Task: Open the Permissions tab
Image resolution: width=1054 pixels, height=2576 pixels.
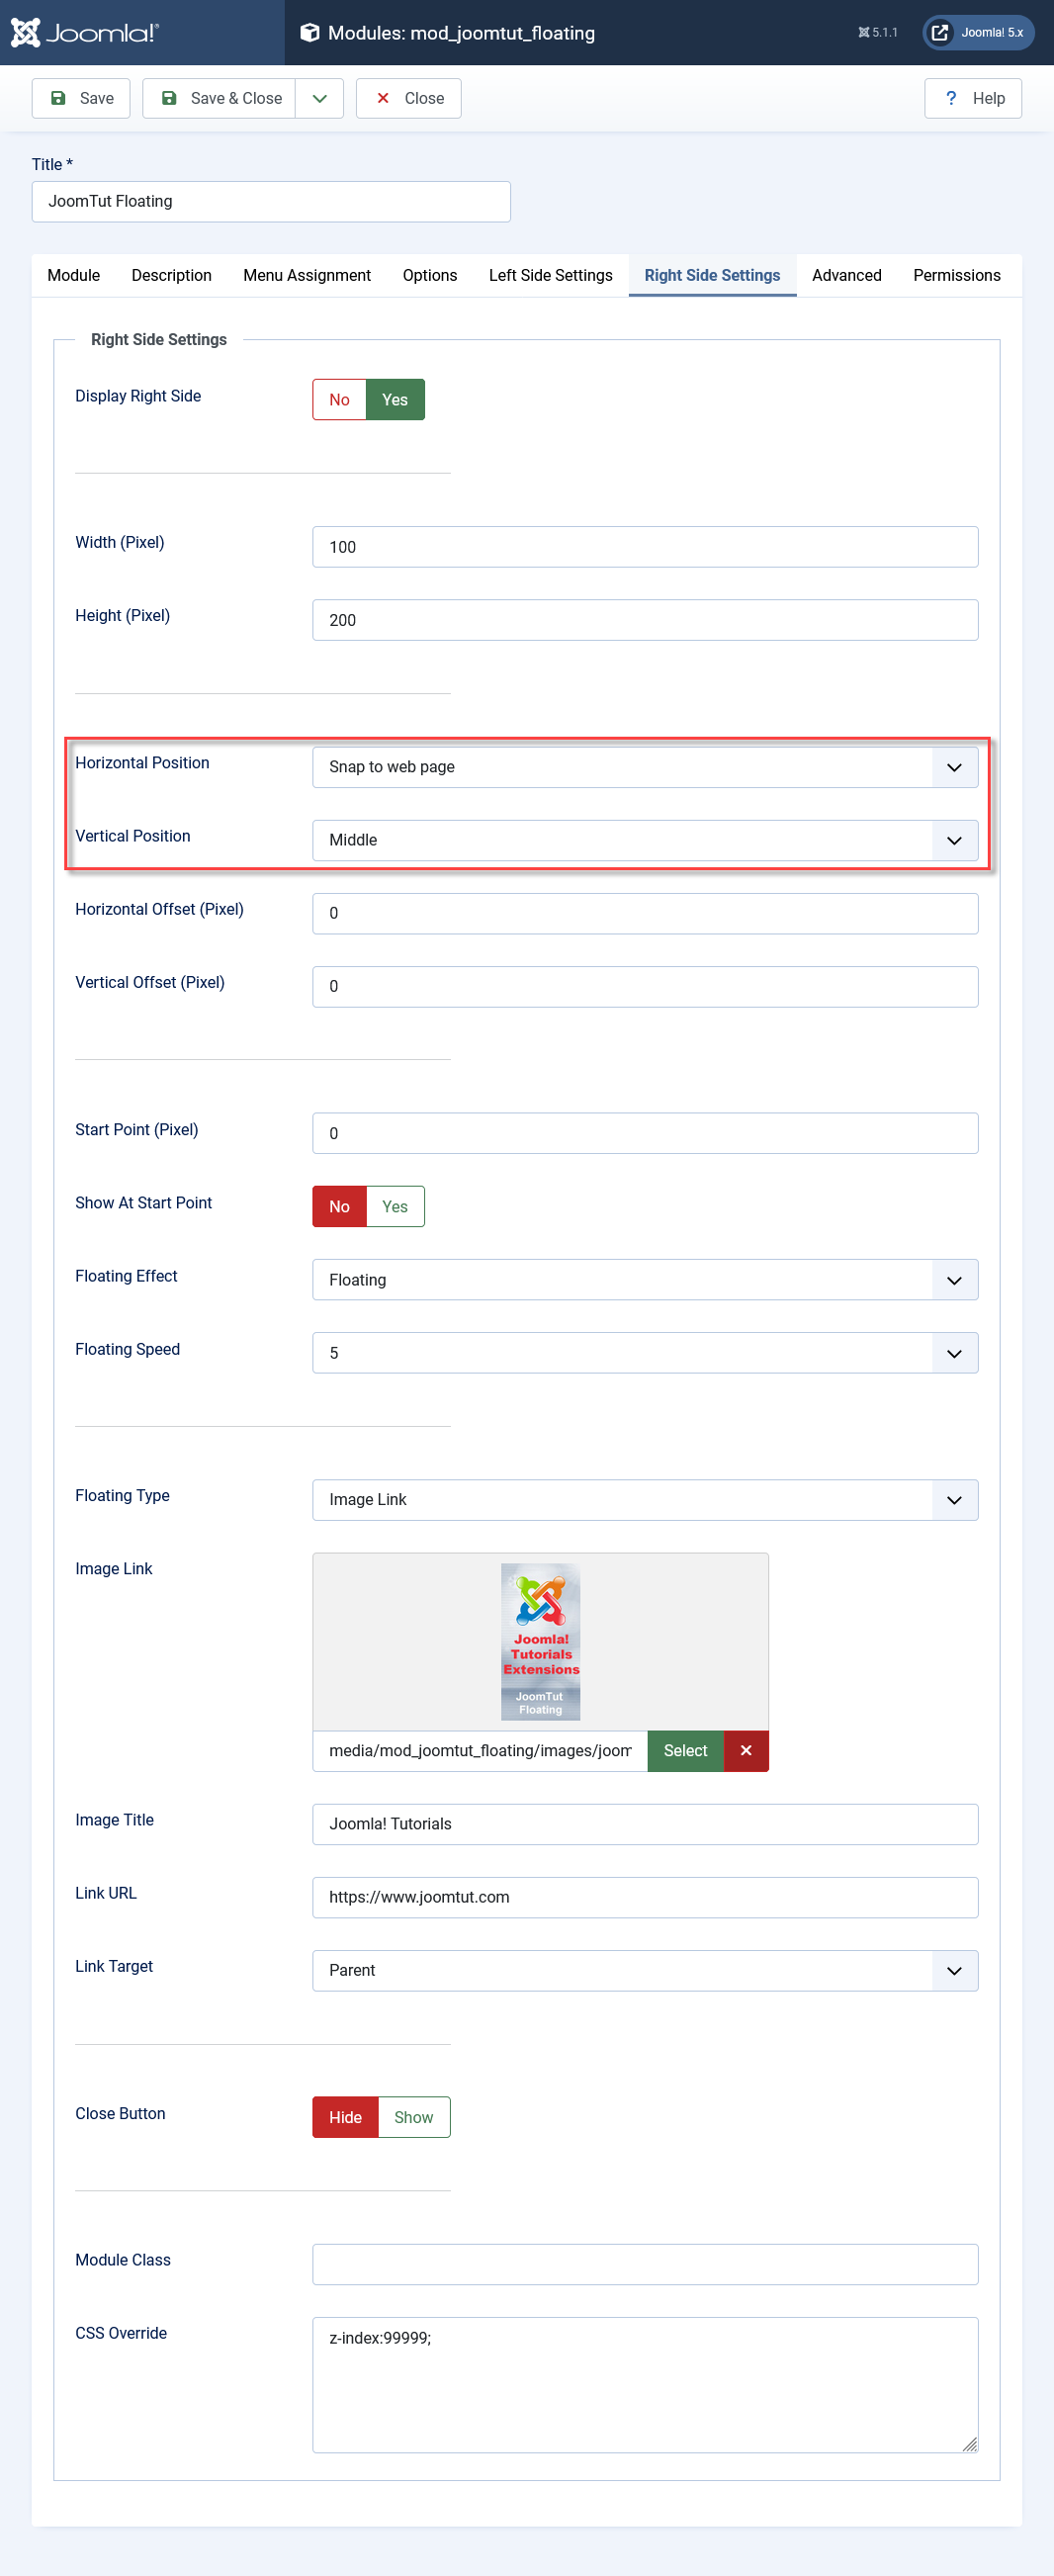Action: coord(957,275)
